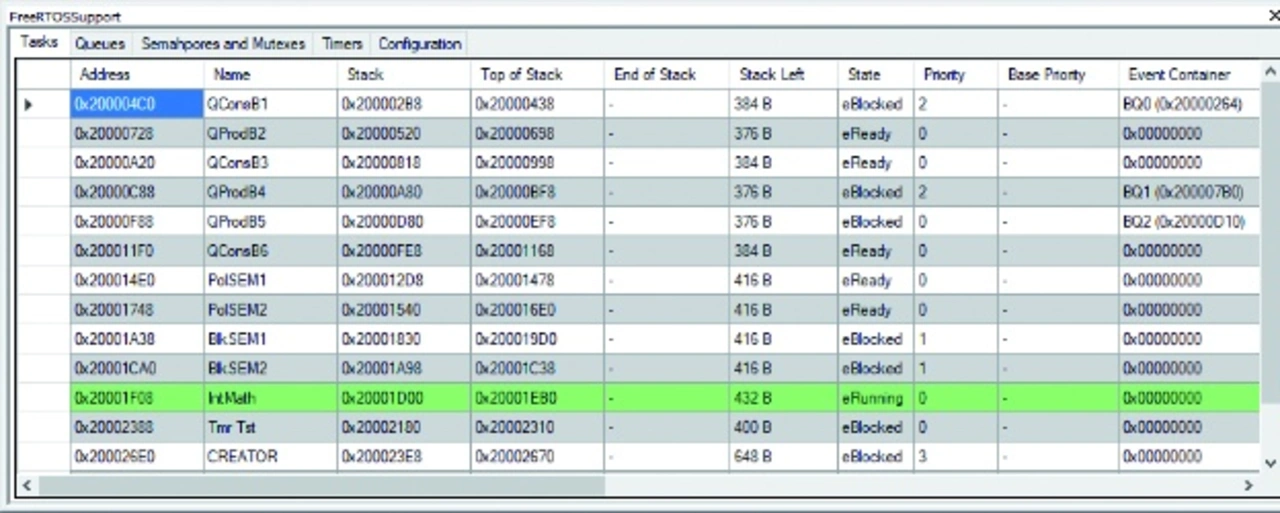Sort by Stack Left column header
The height and width of the screenshot is (513, 1280).
772,74
